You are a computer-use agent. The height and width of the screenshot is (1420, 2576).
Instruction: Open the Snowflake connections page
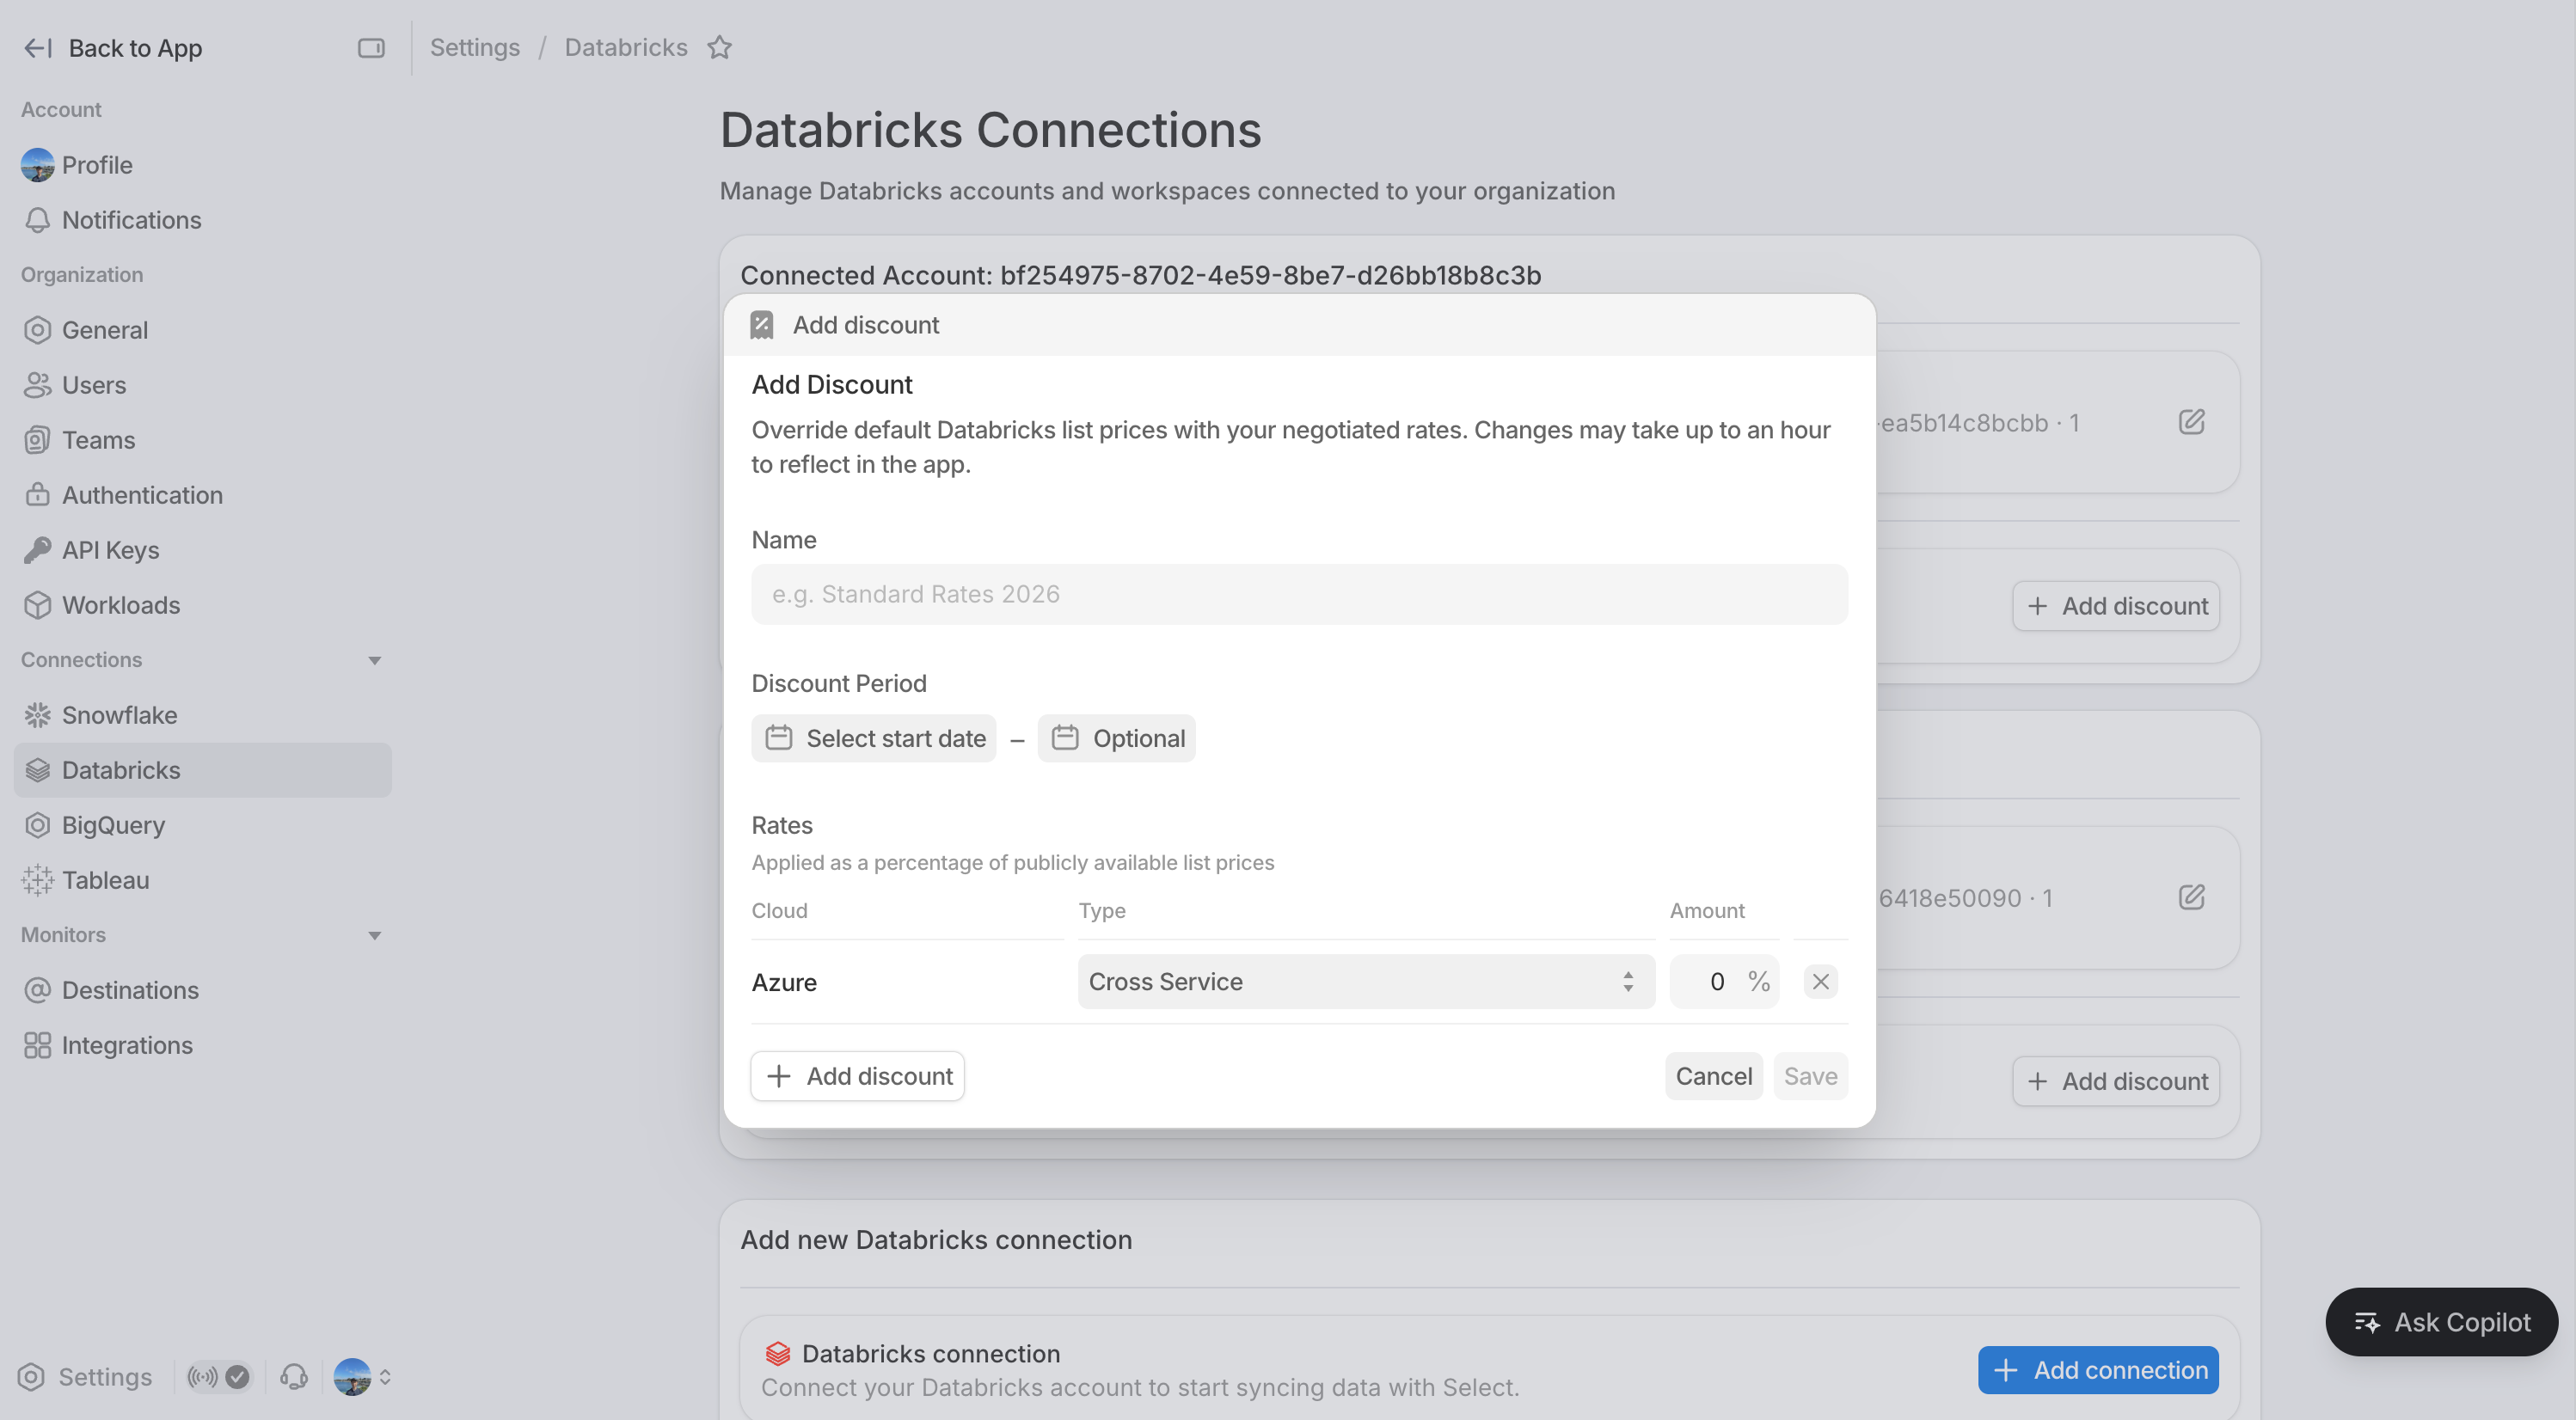(119, 715)
